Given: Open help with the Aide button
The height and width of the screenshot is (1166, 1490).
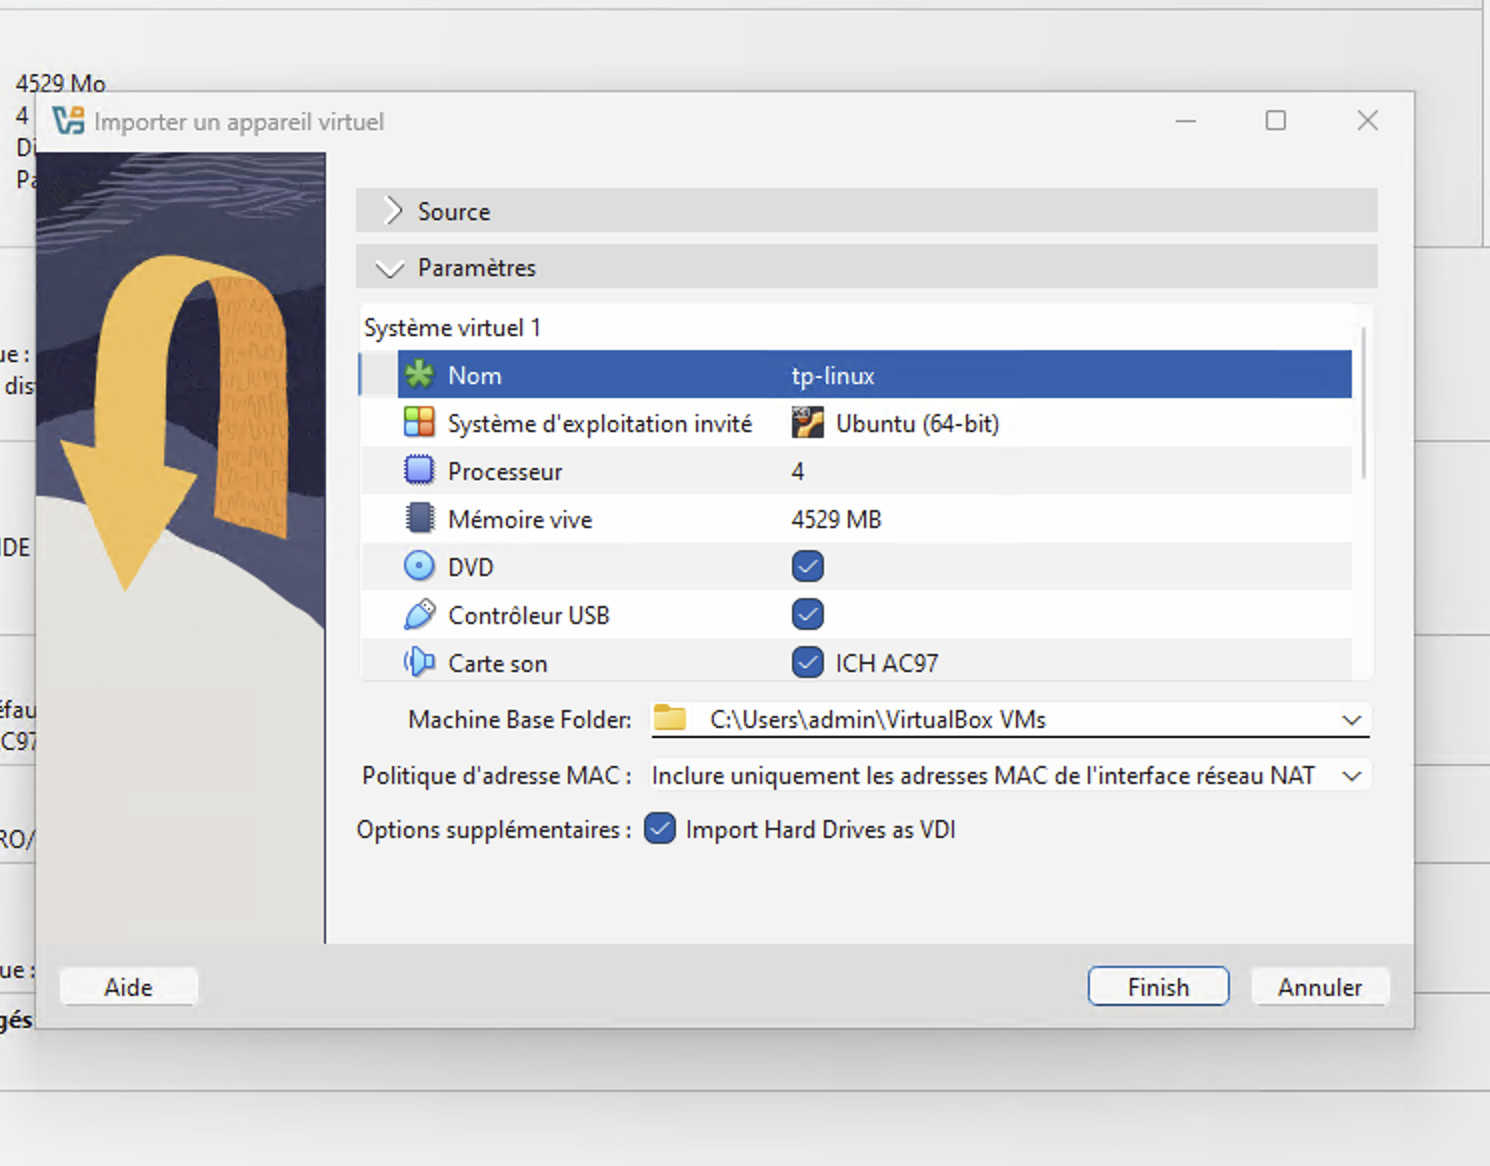Looking at the screenshot, I should (129, 987).
